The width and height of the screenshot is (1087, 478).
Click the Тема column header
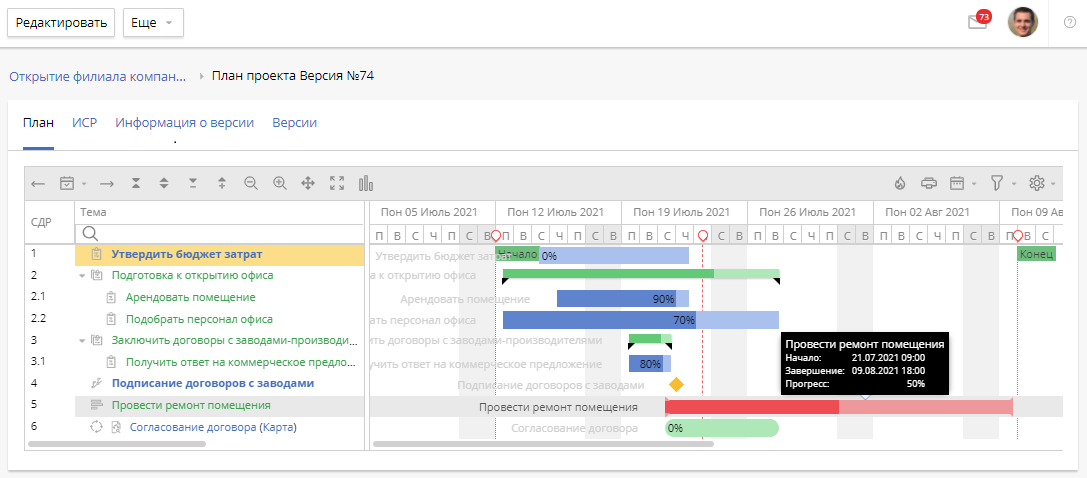pos(219,213)
